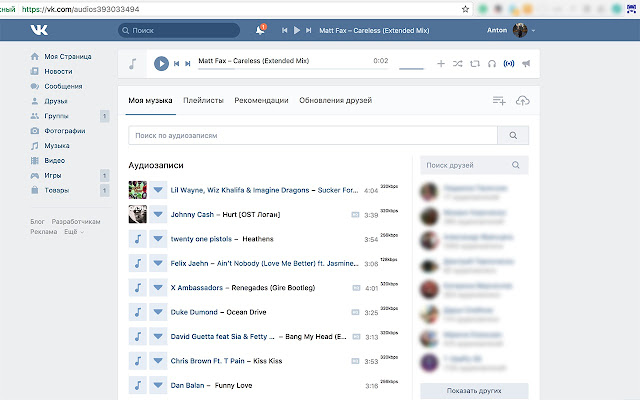640x400 pixels.
Task: Click the audio search magnifier button
Action: click(513, 135)
